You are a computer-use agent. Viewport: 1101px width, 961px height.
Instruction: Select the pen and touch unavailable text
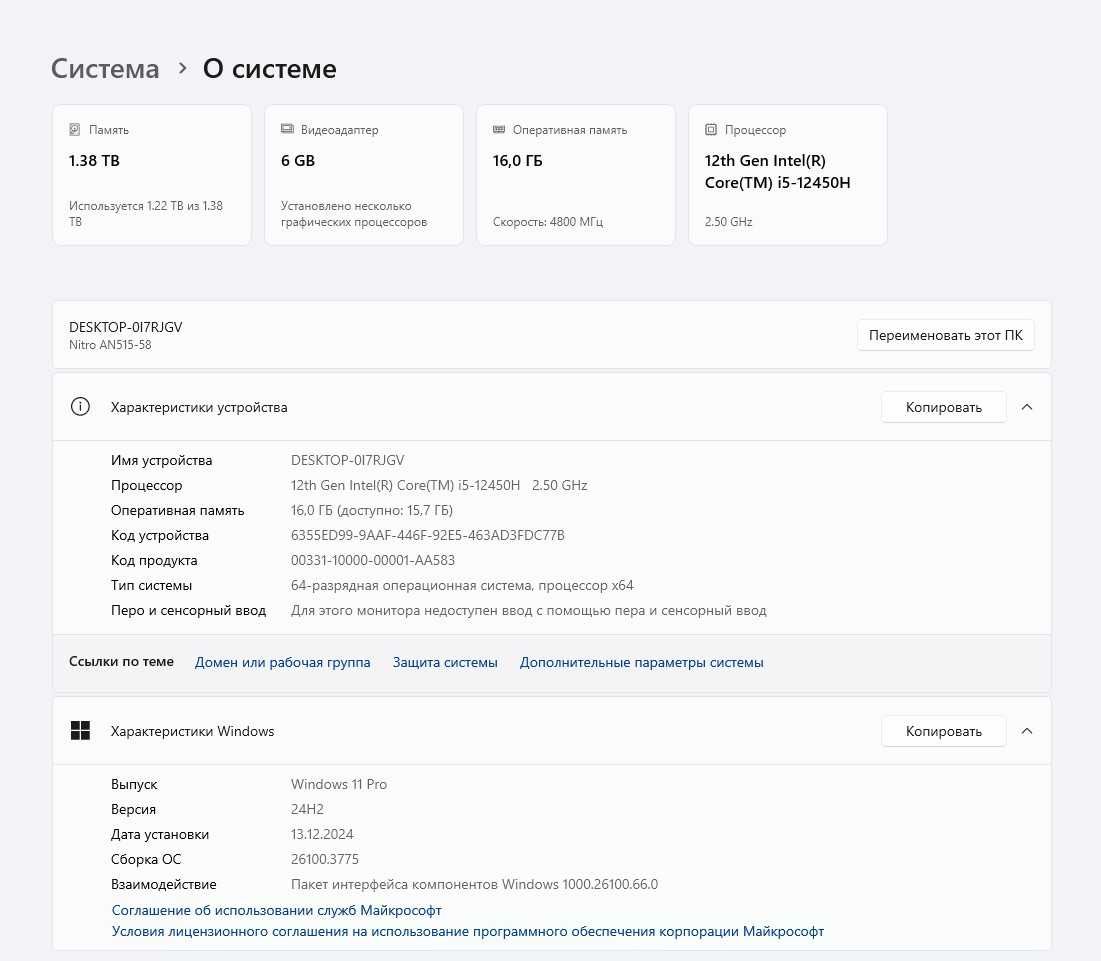click(529, 610)
